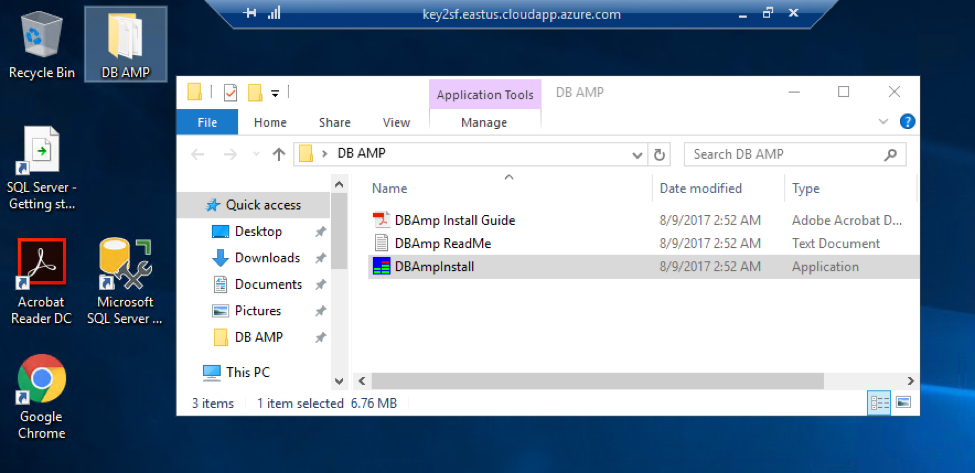Image resolution: width=975 pixels, height=473 pixels.
Task: Switch to large icons view
Action: 903,403
